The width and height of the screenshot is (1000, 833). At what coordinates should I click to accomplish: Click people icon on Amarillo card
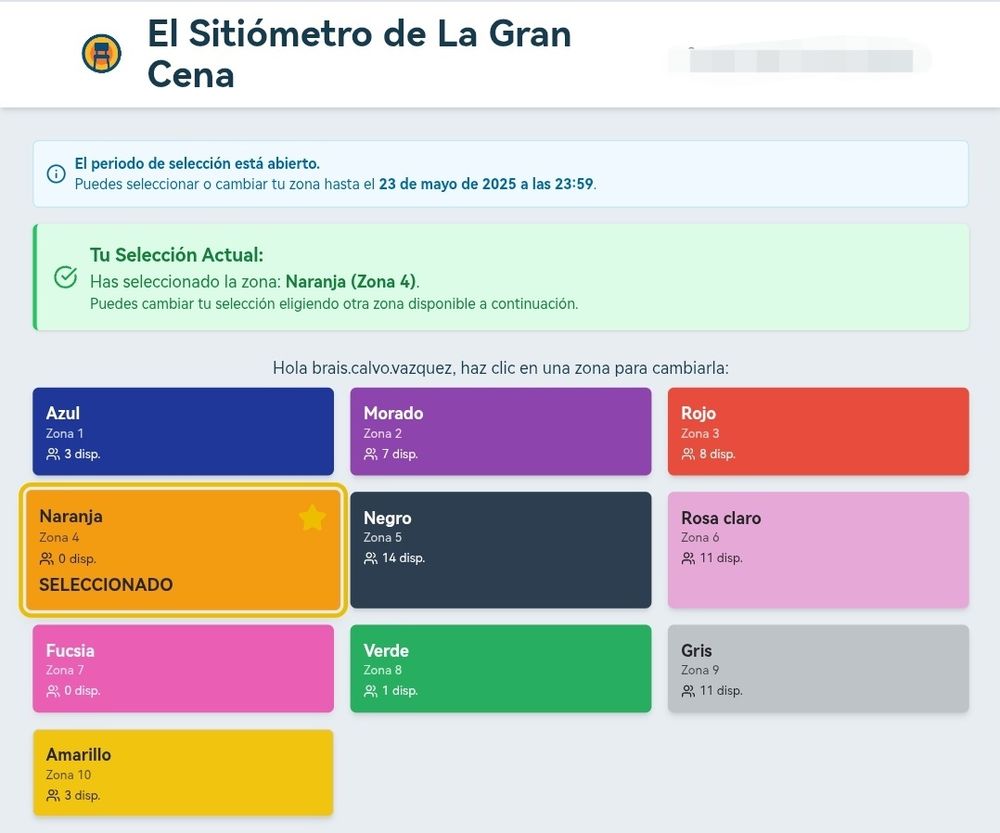pos(53,795)
